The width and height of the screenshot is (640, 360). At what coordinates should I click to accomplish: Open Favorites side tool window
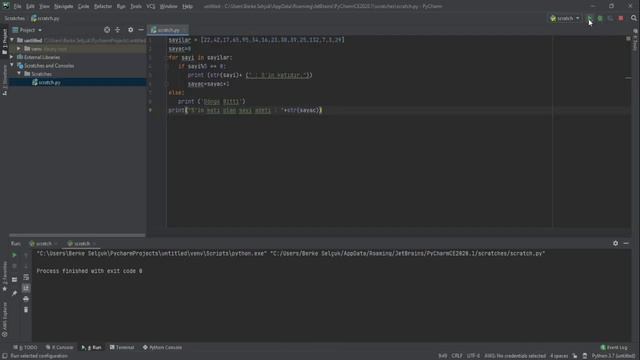(4, 276)
